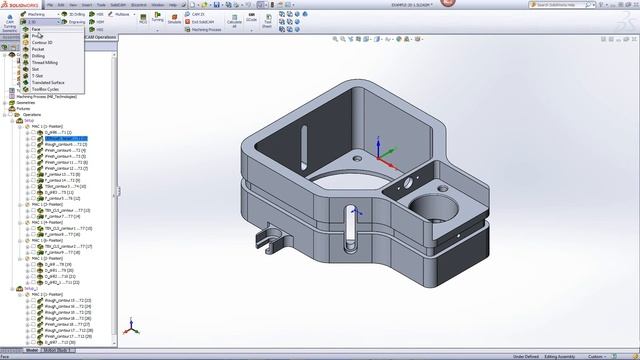Collapse the Setup node in the tree
Viewport: 640px width, 360px height.
(12, 121)
